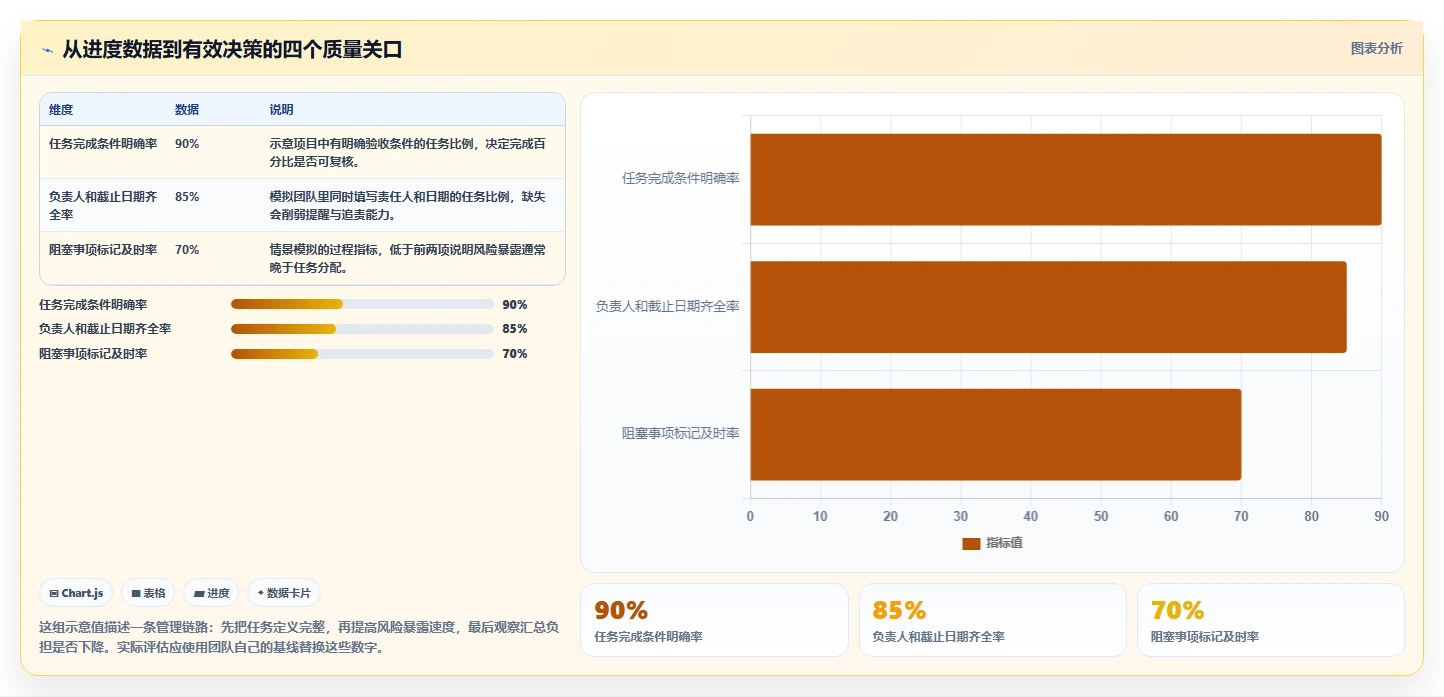Click the chart bar for 负责人和截止日期齐全率
This screenshot has width=1444, height=697.
1048,307
